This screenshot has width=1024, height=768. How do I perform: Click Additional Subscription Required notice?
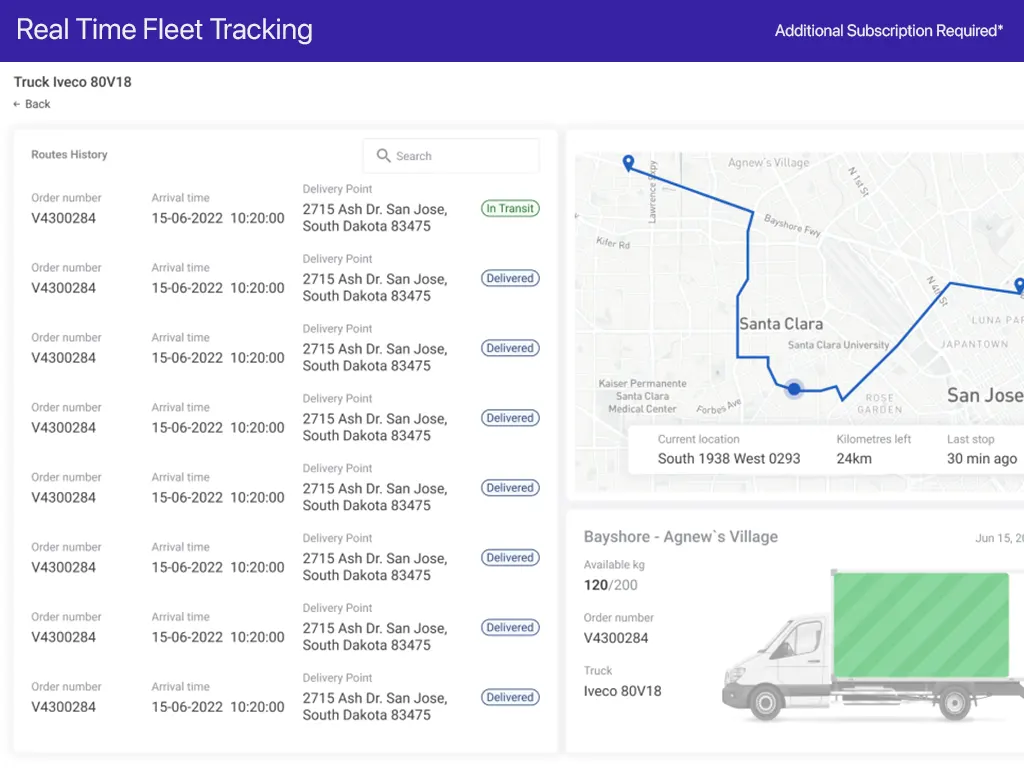[888, 31]
